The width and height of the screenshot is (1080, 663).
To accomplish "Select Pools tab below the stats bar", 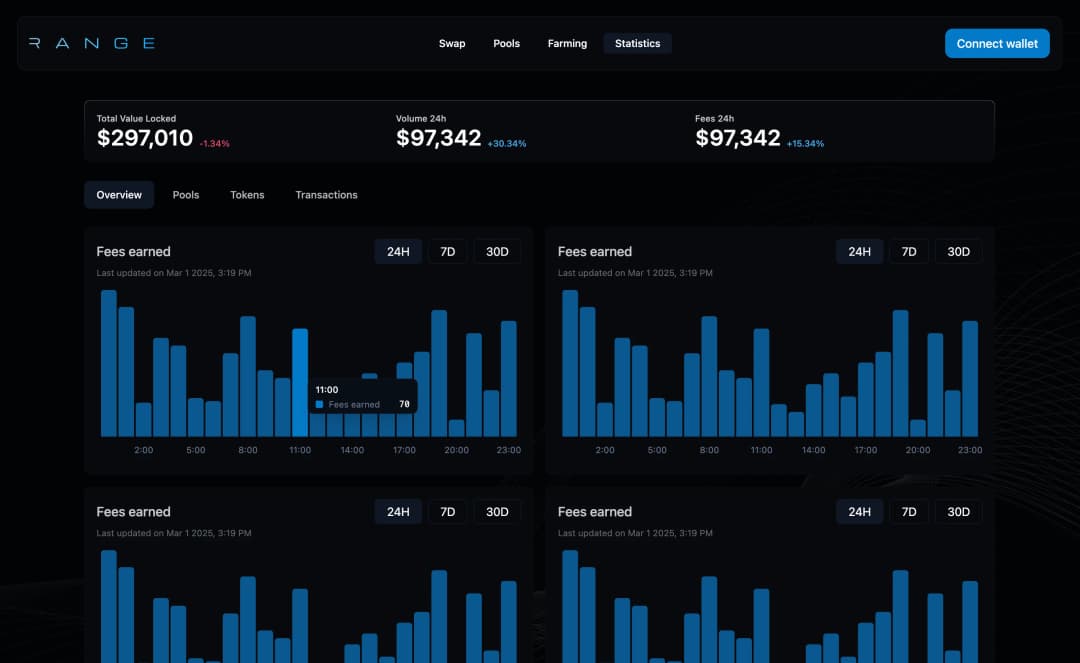I will [x=186, y=195].
